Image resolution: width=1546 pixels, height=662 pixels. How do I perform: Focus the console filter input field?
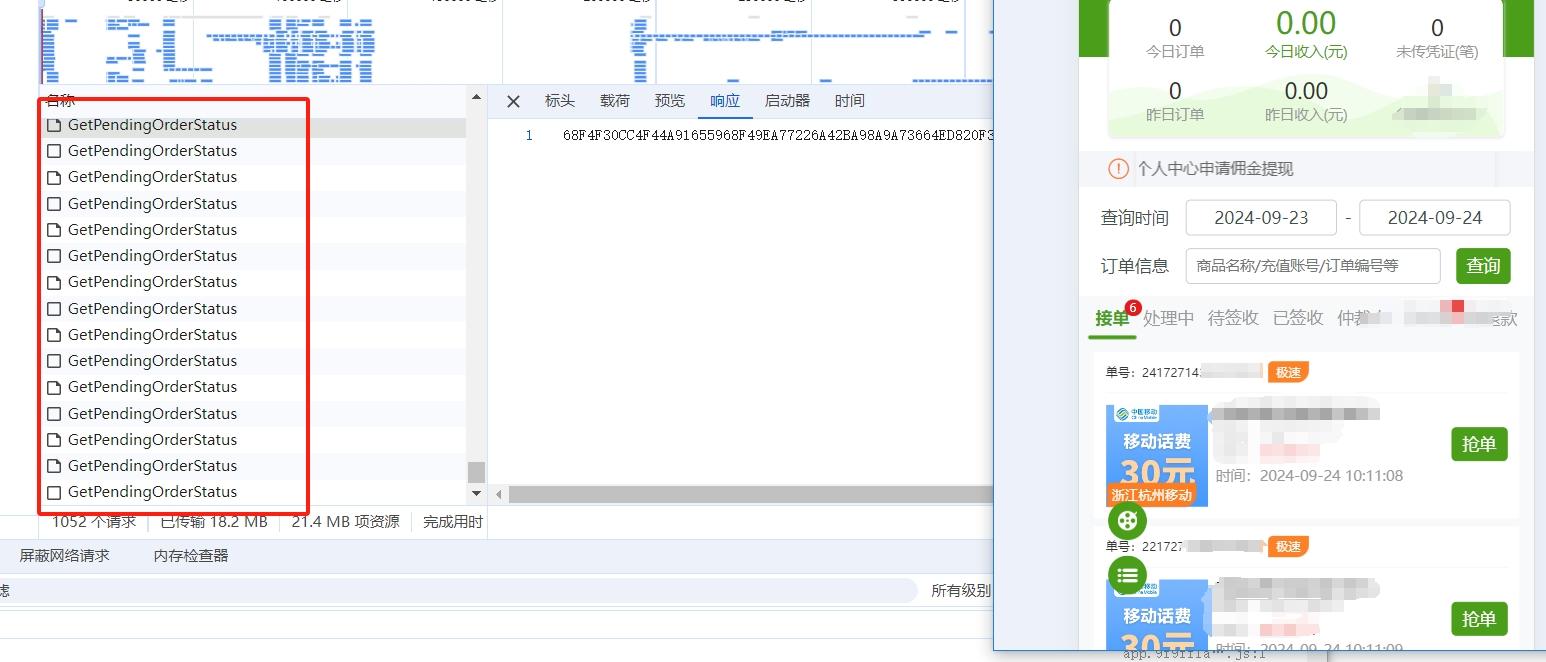tap(458, 591)
